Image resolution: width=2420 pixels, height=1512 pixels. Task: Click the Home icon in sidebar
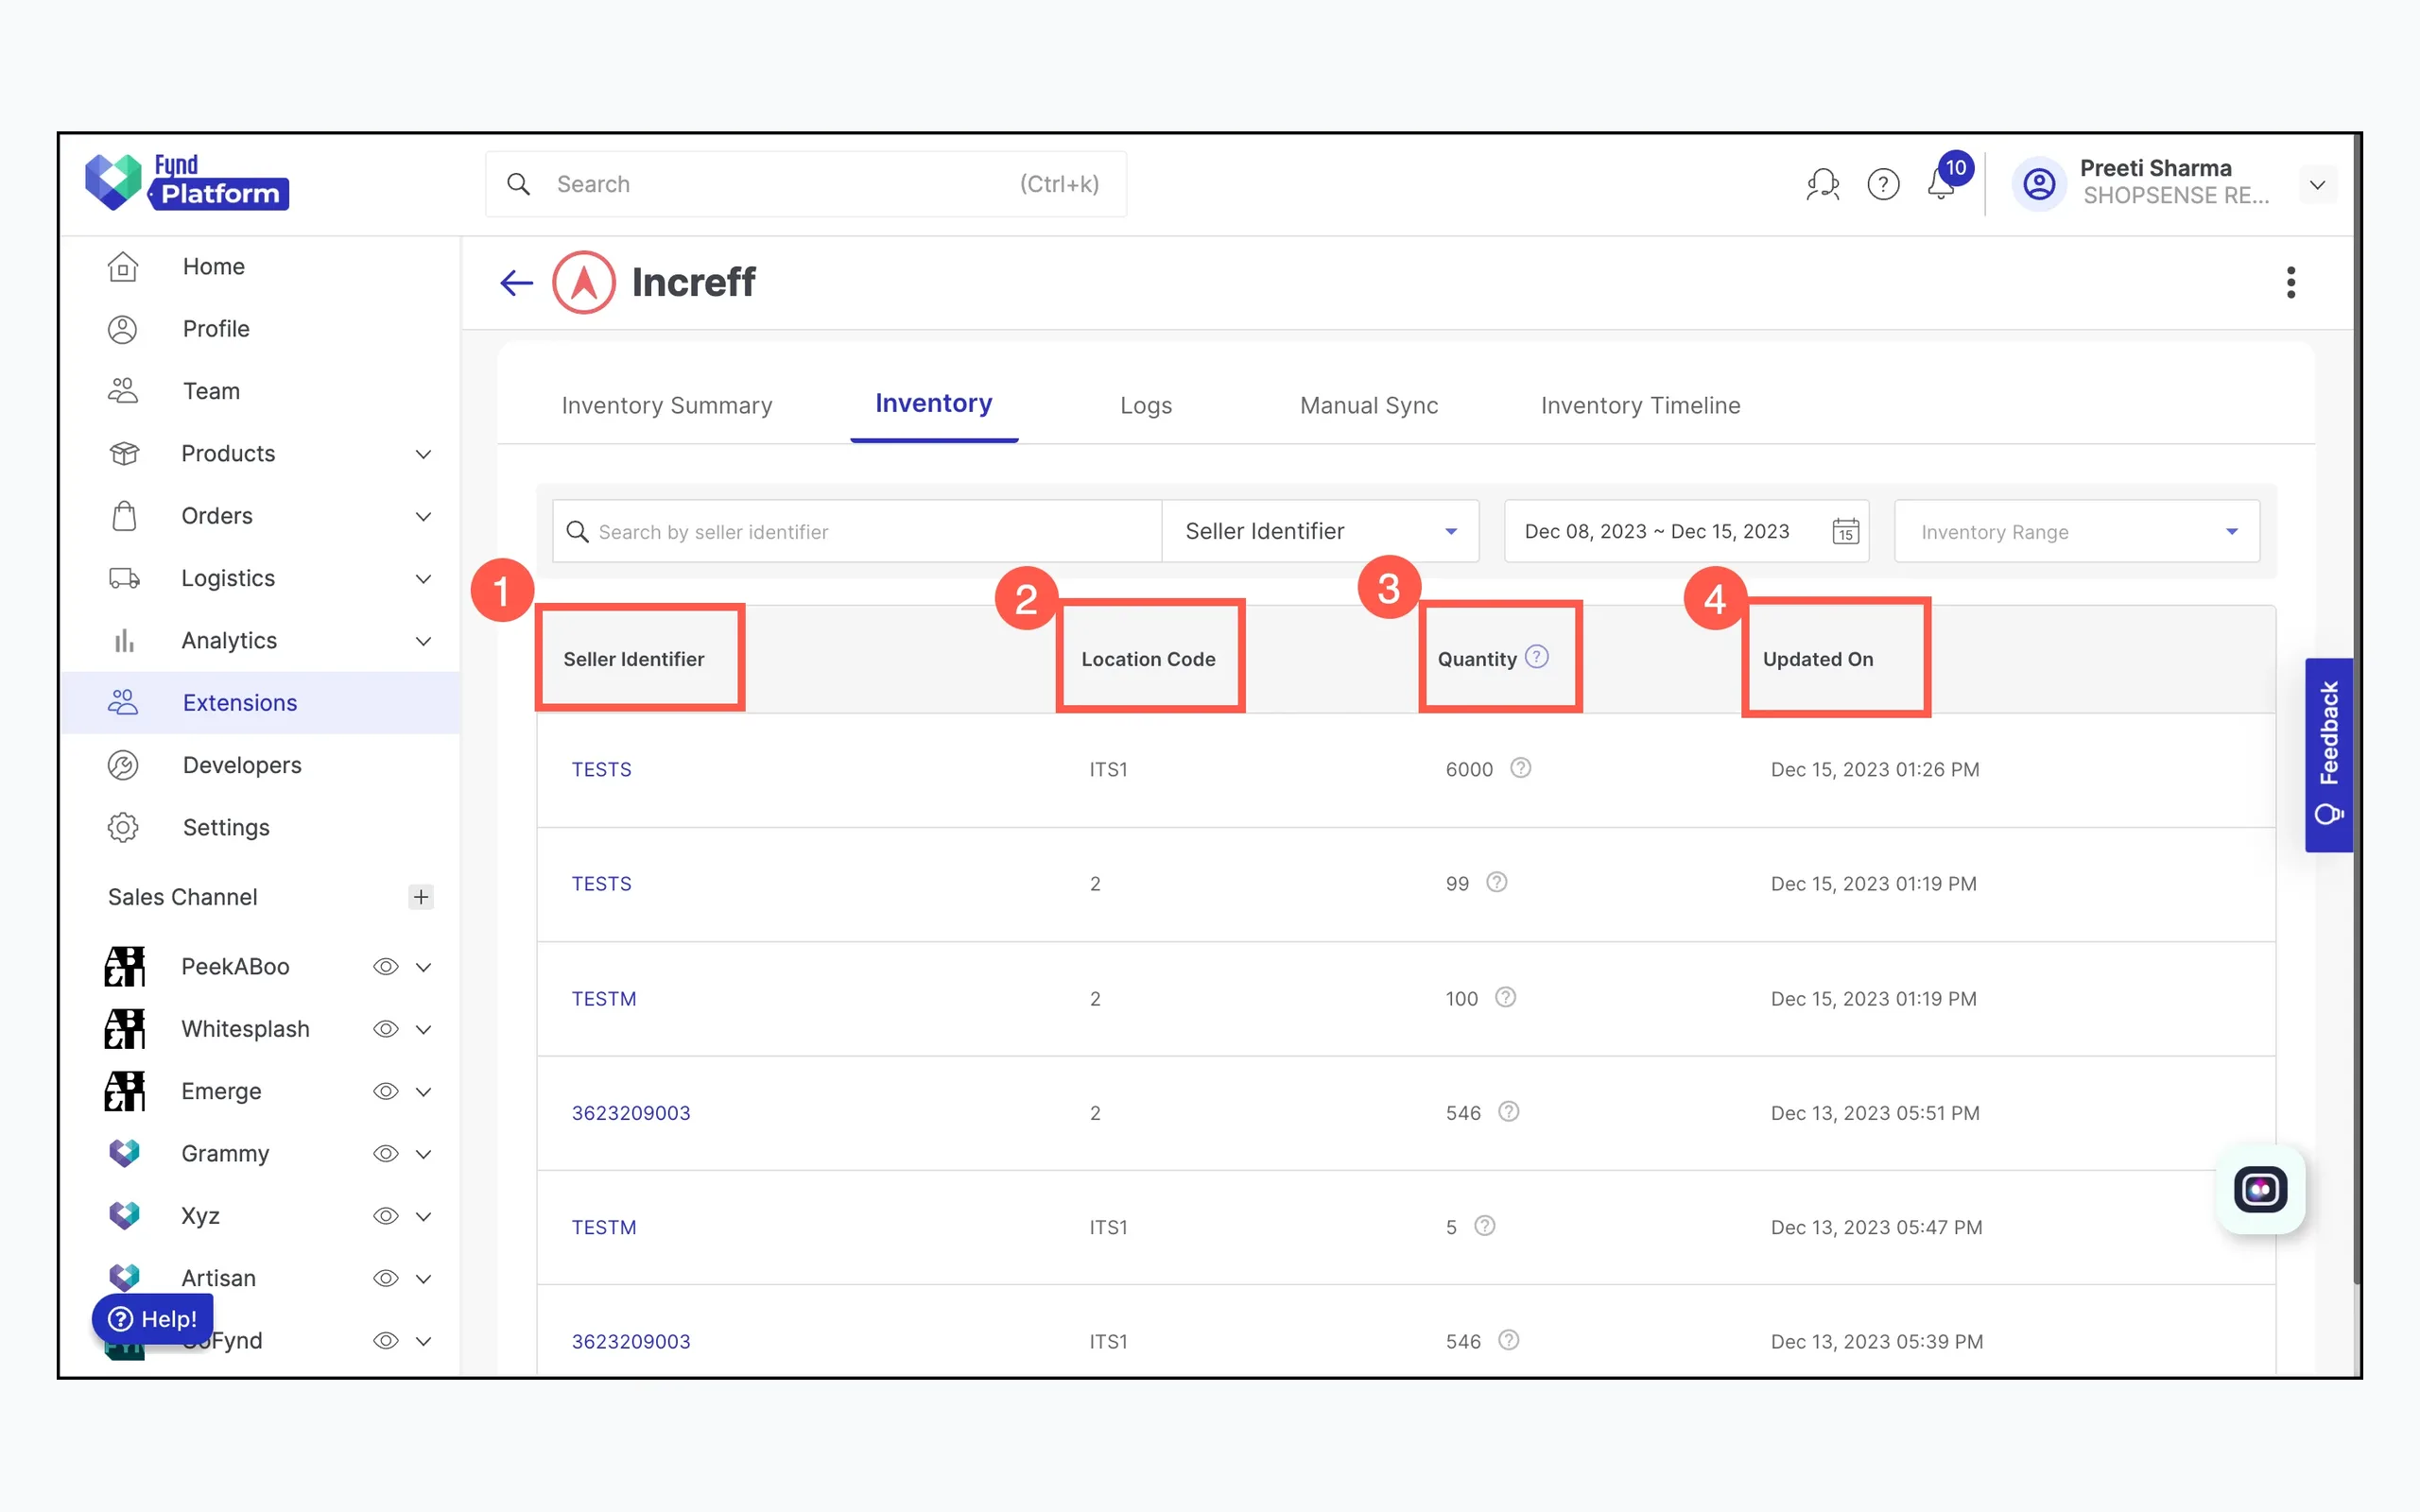[x=123, y=267]
